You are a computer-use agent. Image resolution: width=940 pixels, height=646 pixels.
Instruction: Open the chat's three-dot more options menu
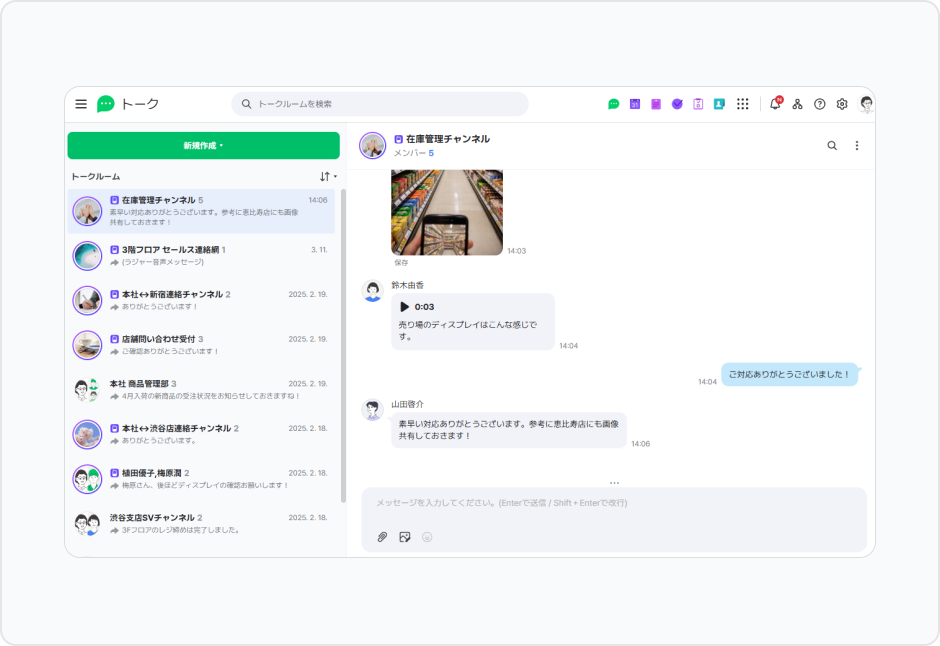tap(856, 146)
